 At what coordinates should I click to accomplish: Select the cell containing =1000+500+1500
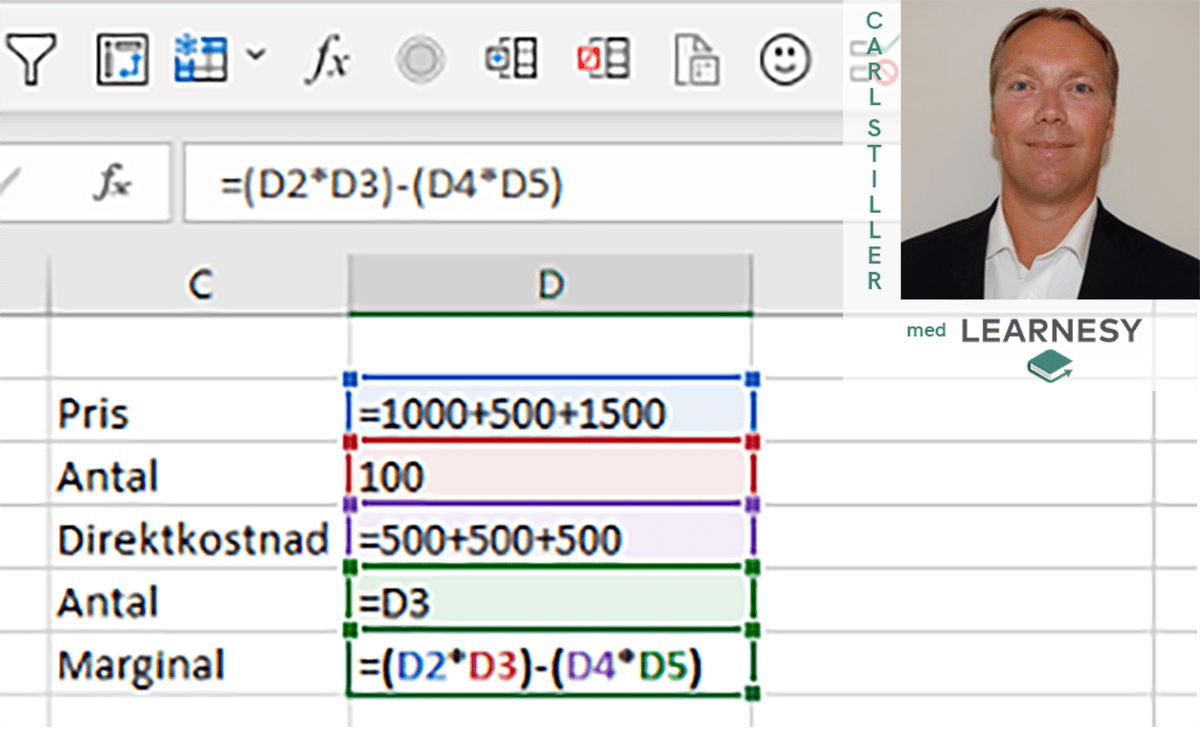548,413
